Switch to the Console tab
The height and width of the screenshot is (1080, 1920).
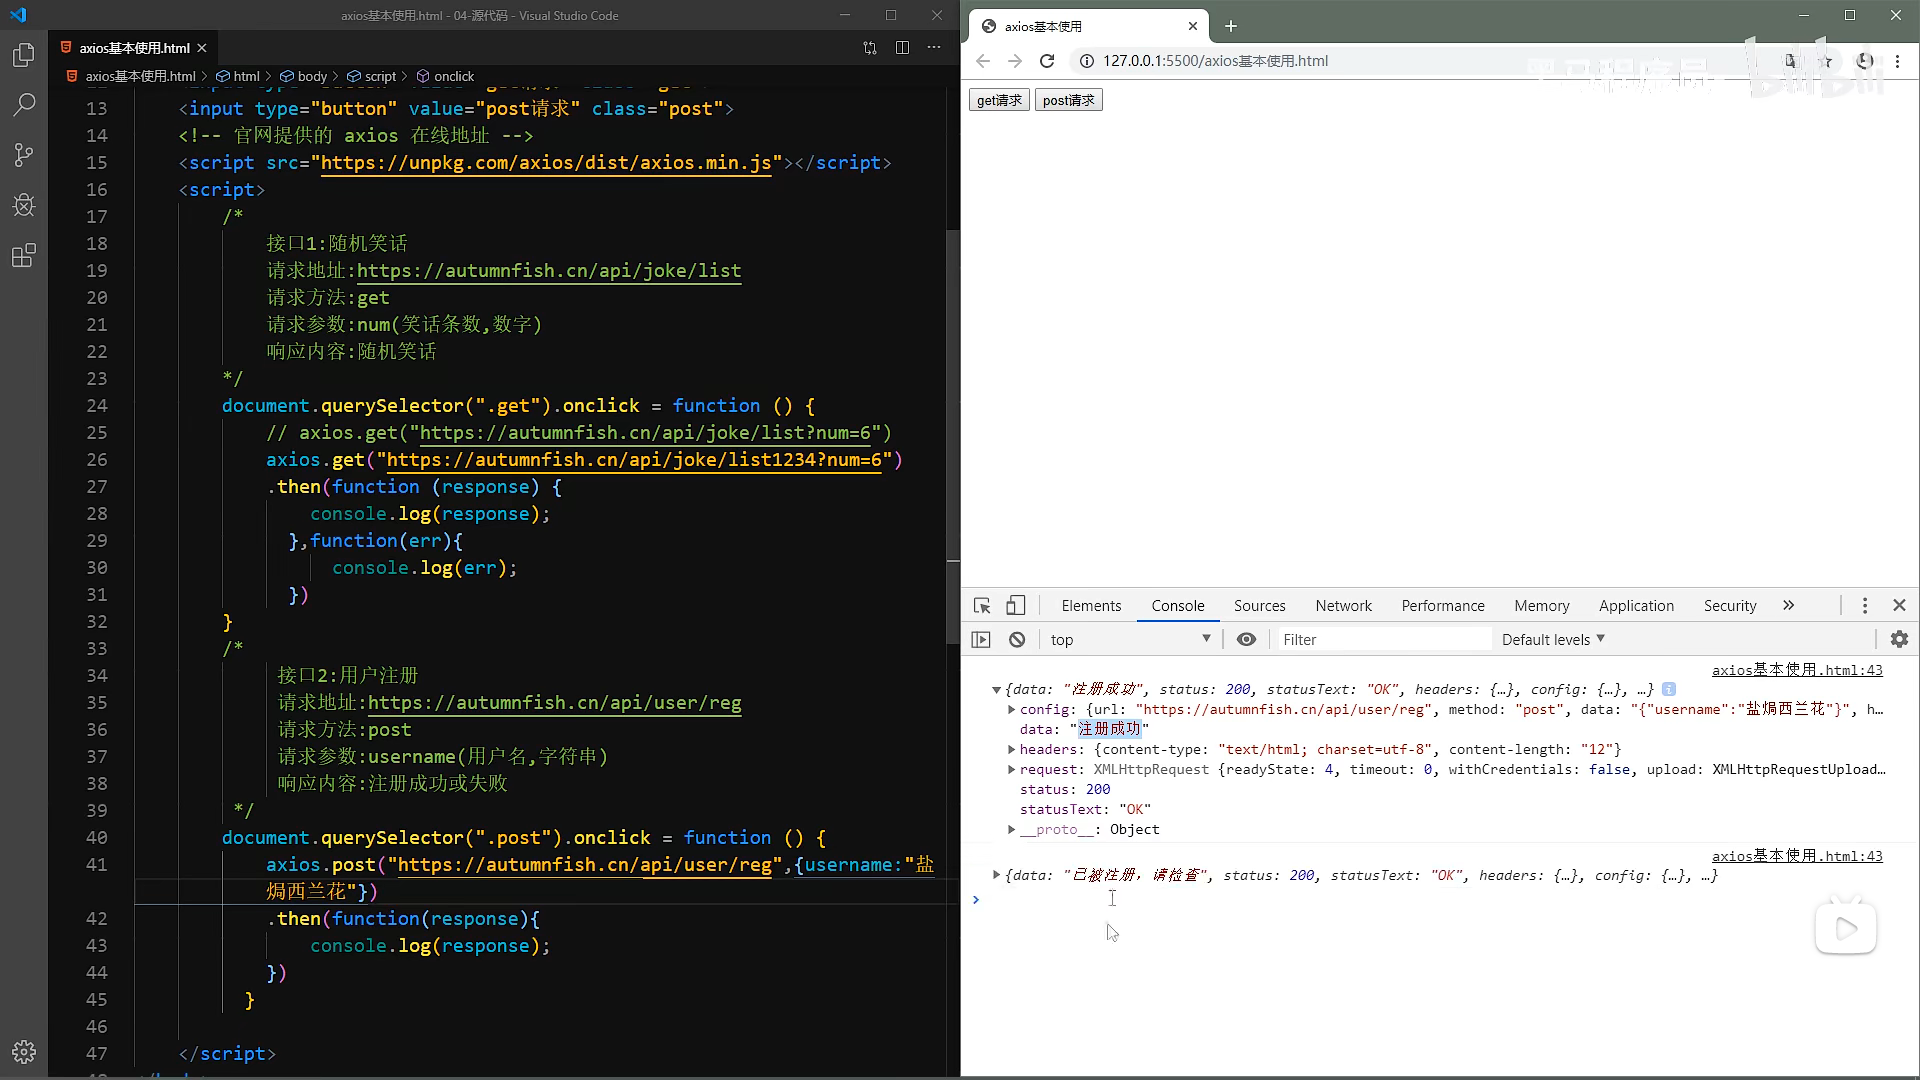click(x=1177, y=606)
